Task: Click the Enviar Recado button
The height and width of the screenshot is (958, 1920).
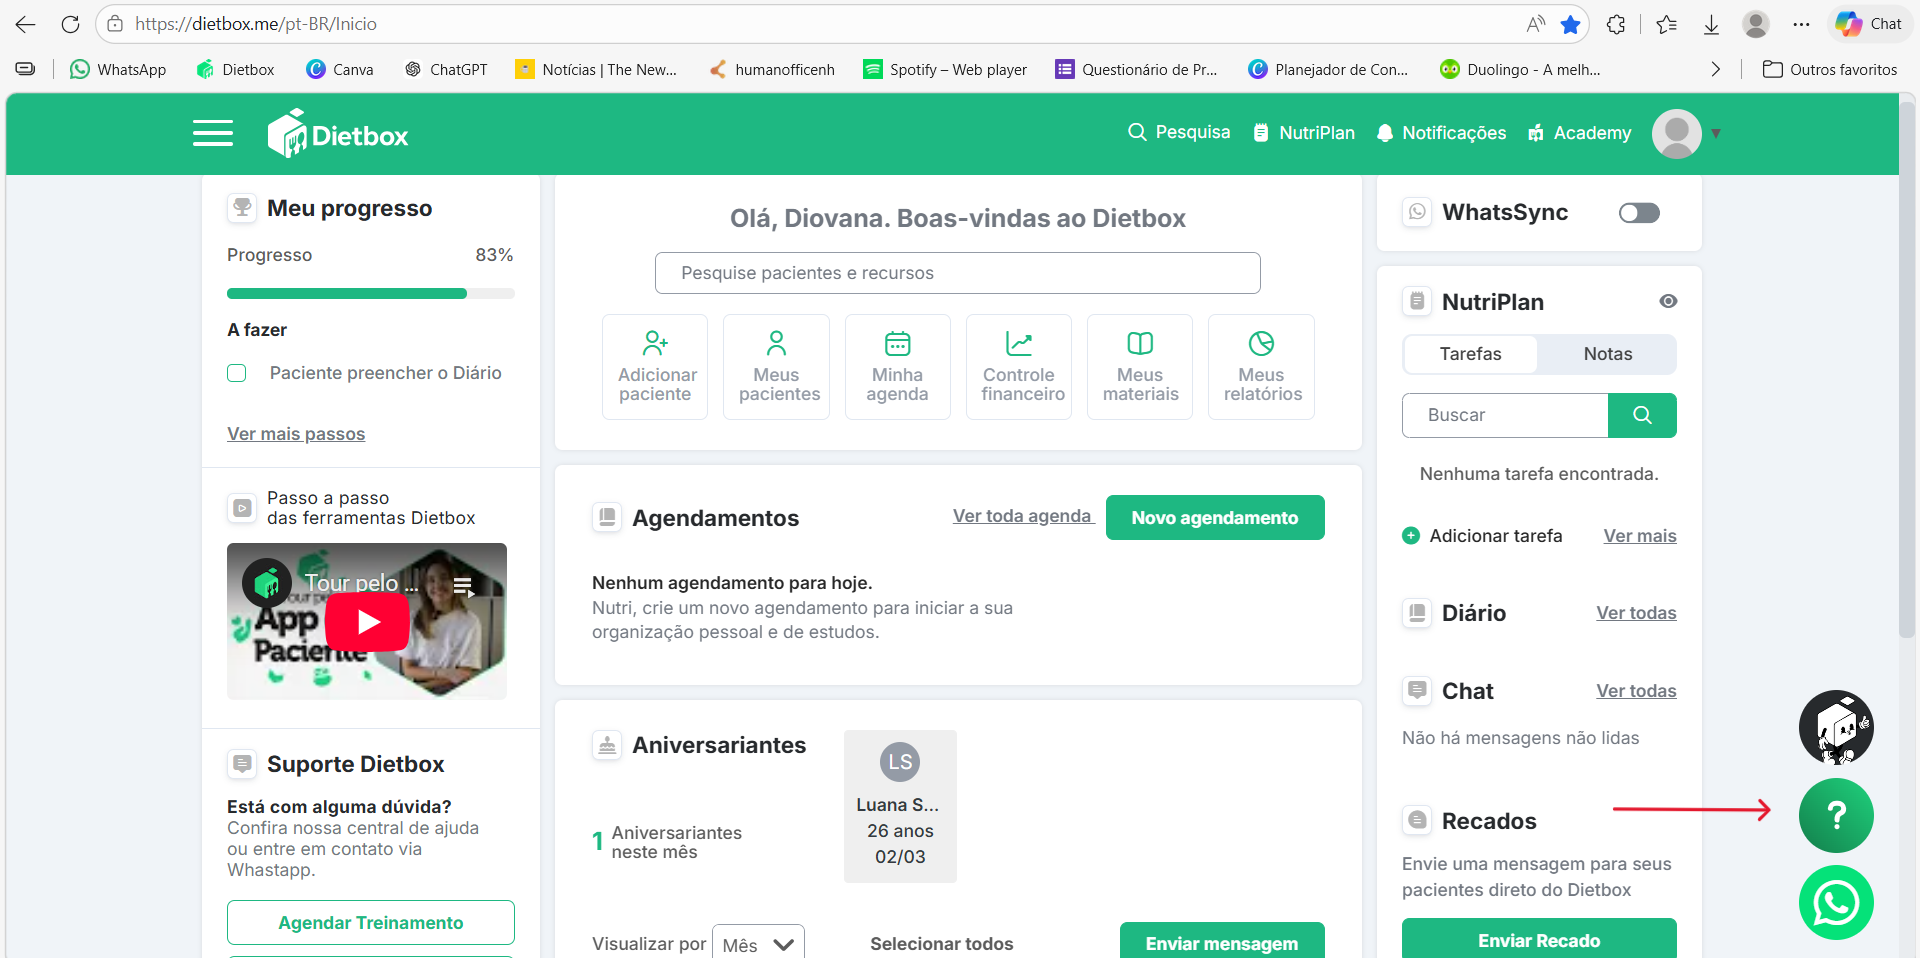Action: click(1539, 940)
